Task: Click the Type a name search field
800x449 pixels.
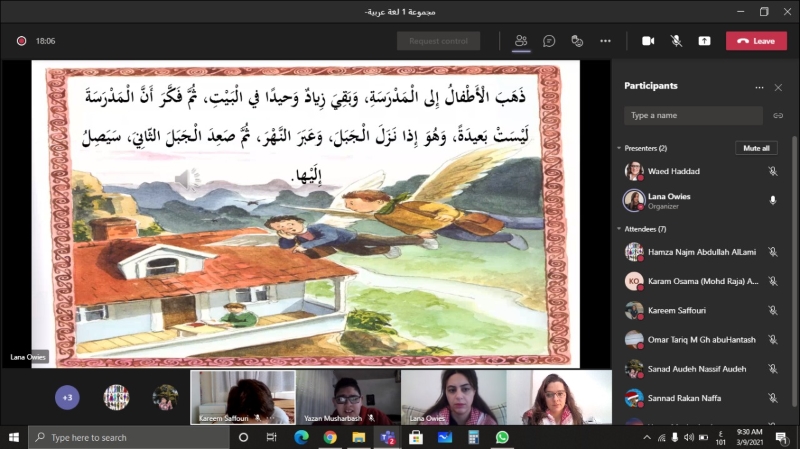Action: [695, 116]
